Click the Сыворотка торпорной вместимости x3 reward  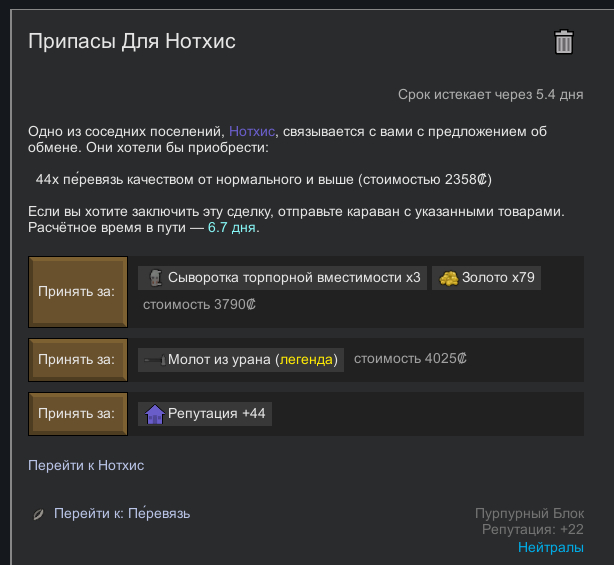click(282, 278)
